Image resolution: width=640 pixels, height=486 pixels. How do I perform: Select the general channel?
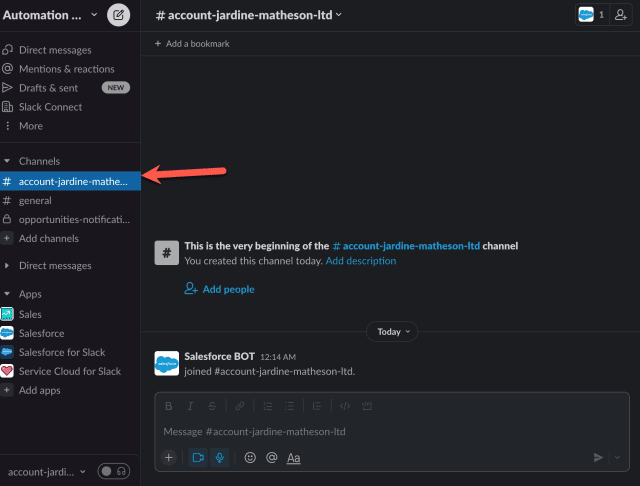pyautogui.click(x=35, y=200)
